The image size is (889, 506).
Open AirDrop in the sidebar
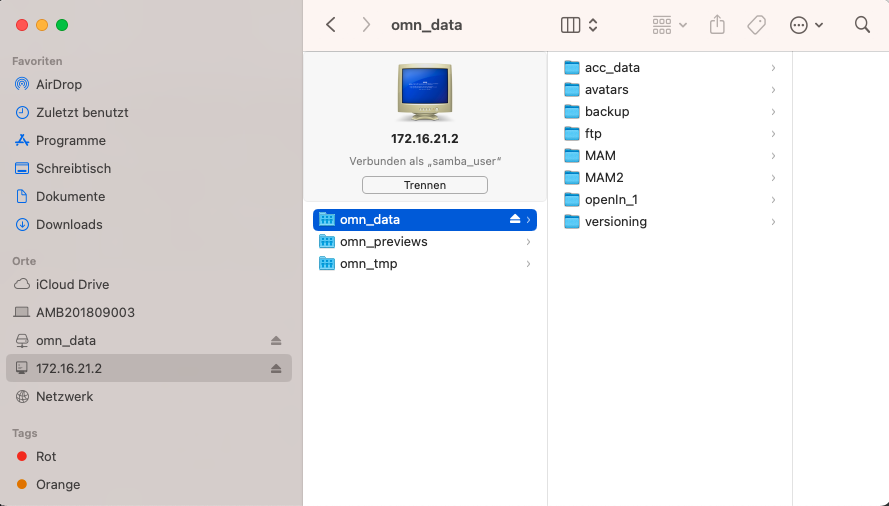150,85
